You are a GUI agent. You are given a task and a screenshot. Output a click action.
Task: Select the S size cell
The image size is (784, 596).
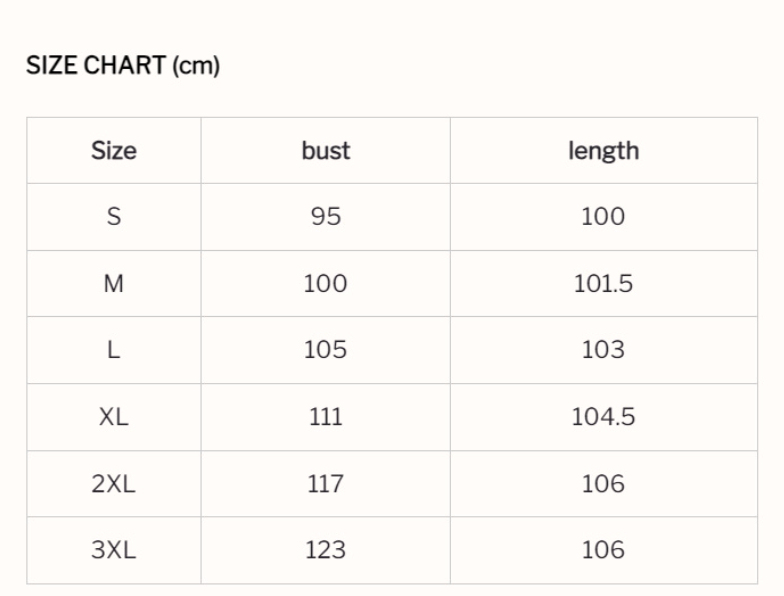tap(114, 217)
